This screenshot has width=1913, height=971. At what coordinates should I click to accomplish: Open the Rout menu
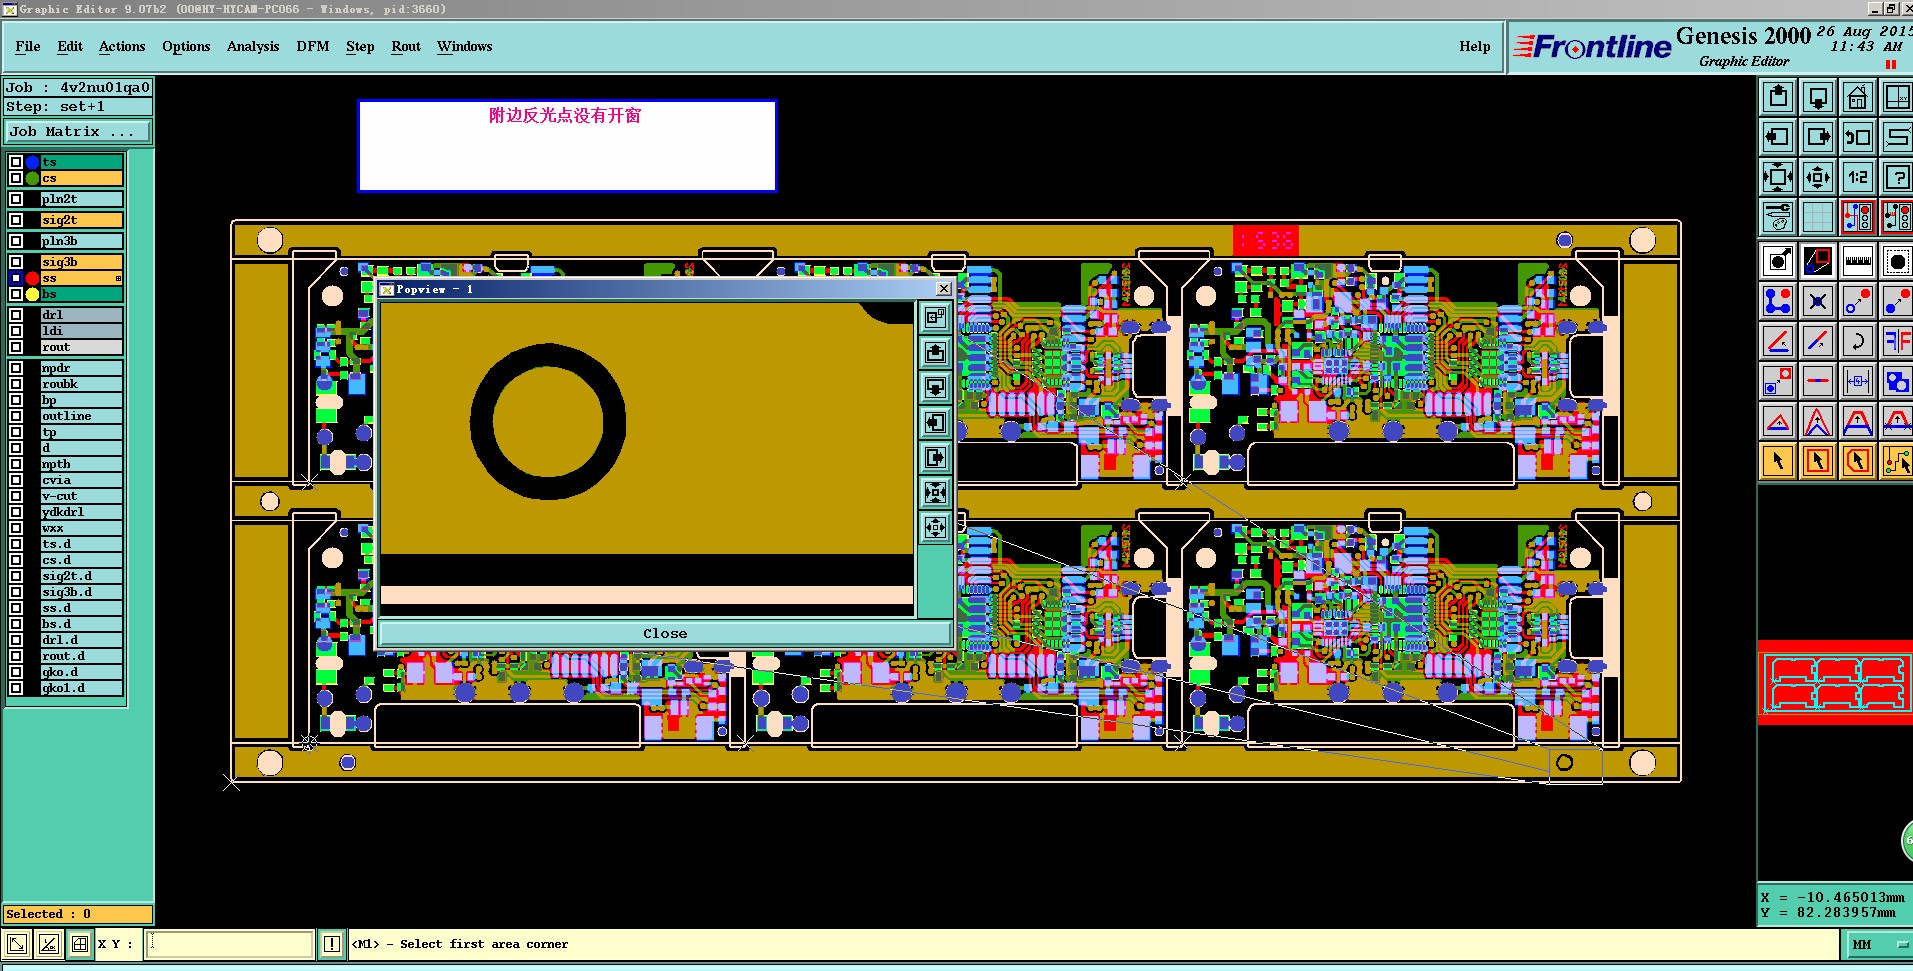click(x=406, y=47)
